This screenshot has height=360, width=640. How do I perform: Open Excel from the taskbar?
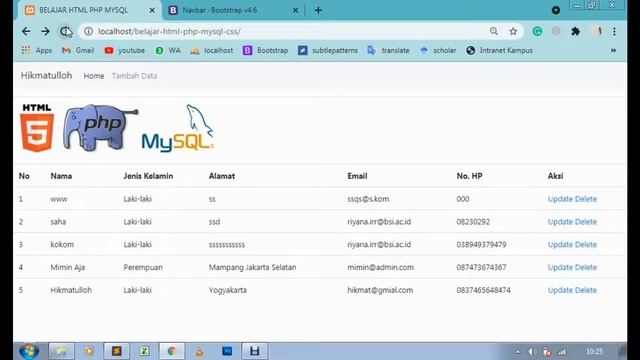144,351
